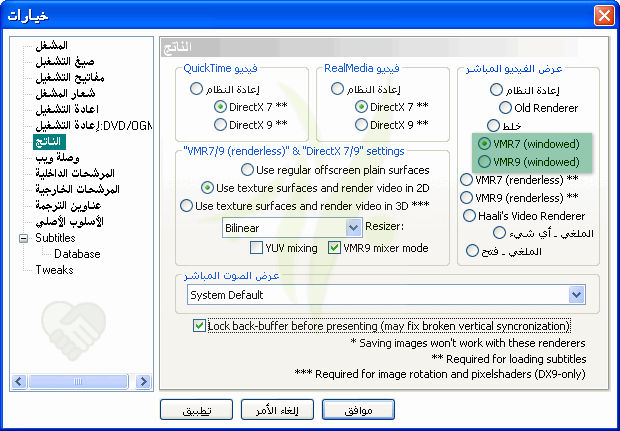Open وصلة ويب tree item
620x431 pixels.
coord(57,158)
